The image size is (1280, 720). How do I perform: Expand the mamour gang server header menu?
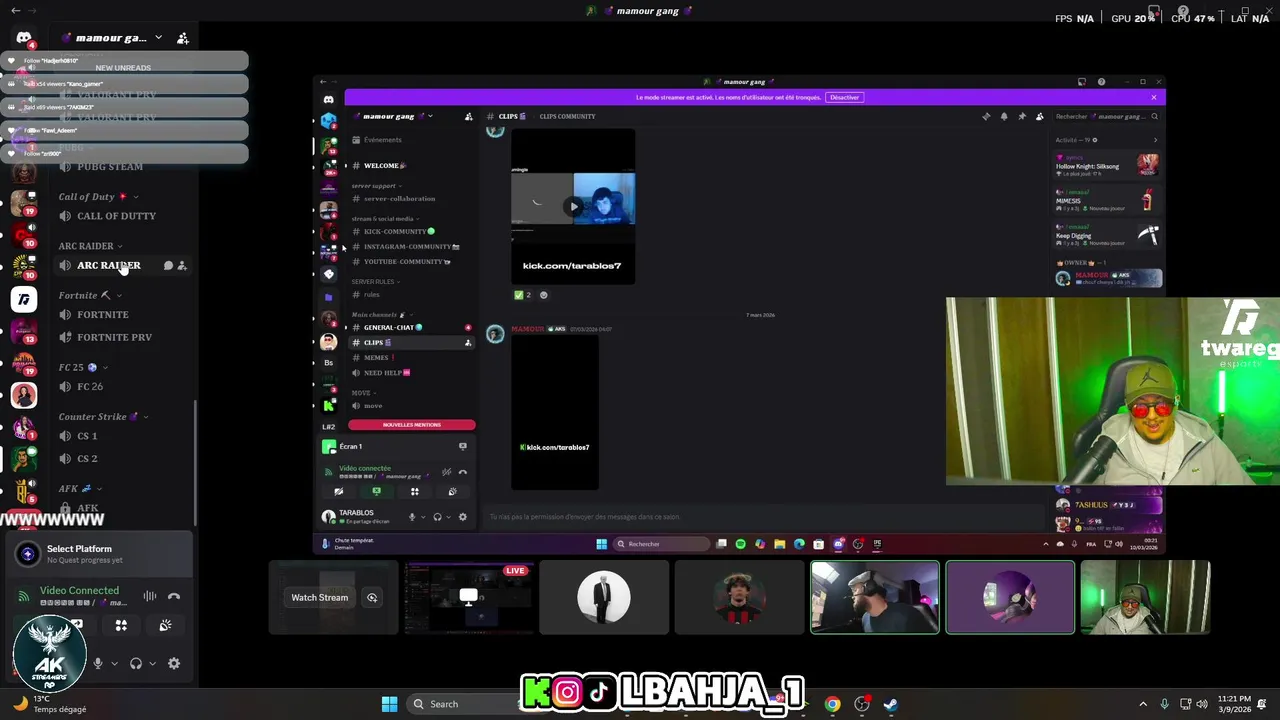(111, 38)
